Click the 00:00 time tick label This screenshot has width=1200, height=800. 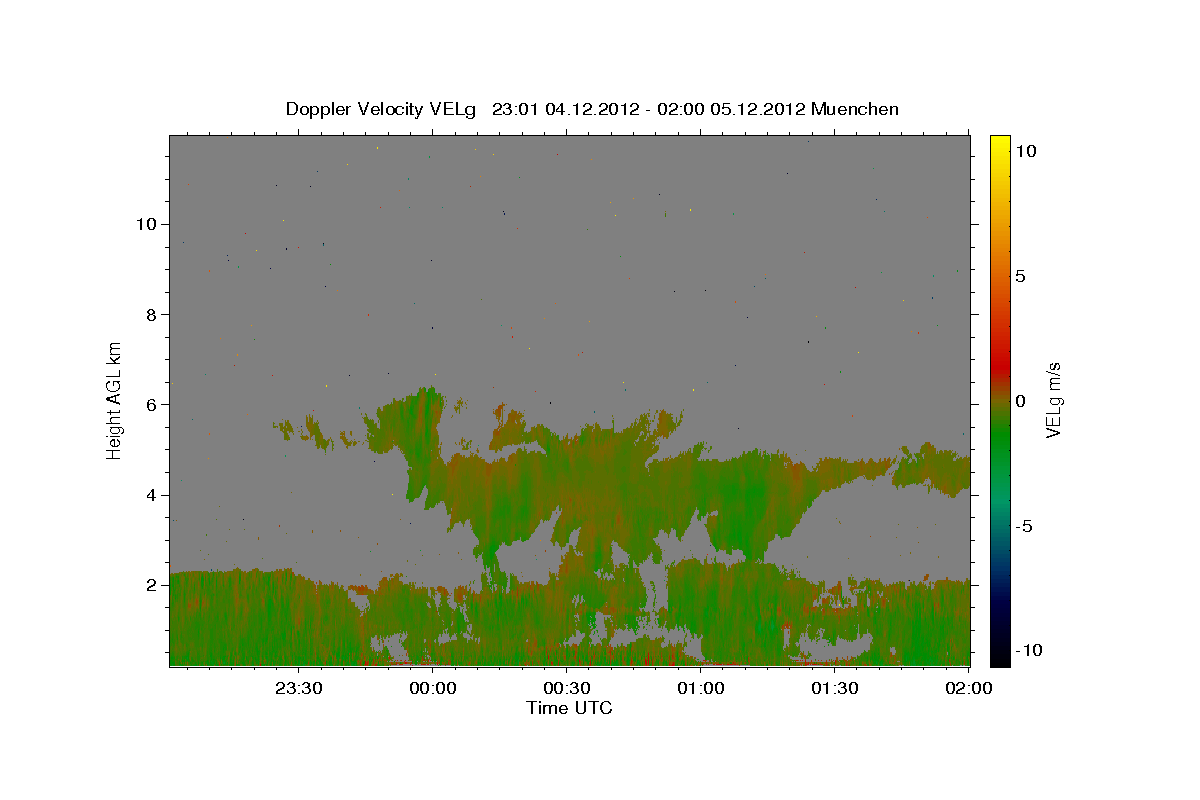click(433, 688)
